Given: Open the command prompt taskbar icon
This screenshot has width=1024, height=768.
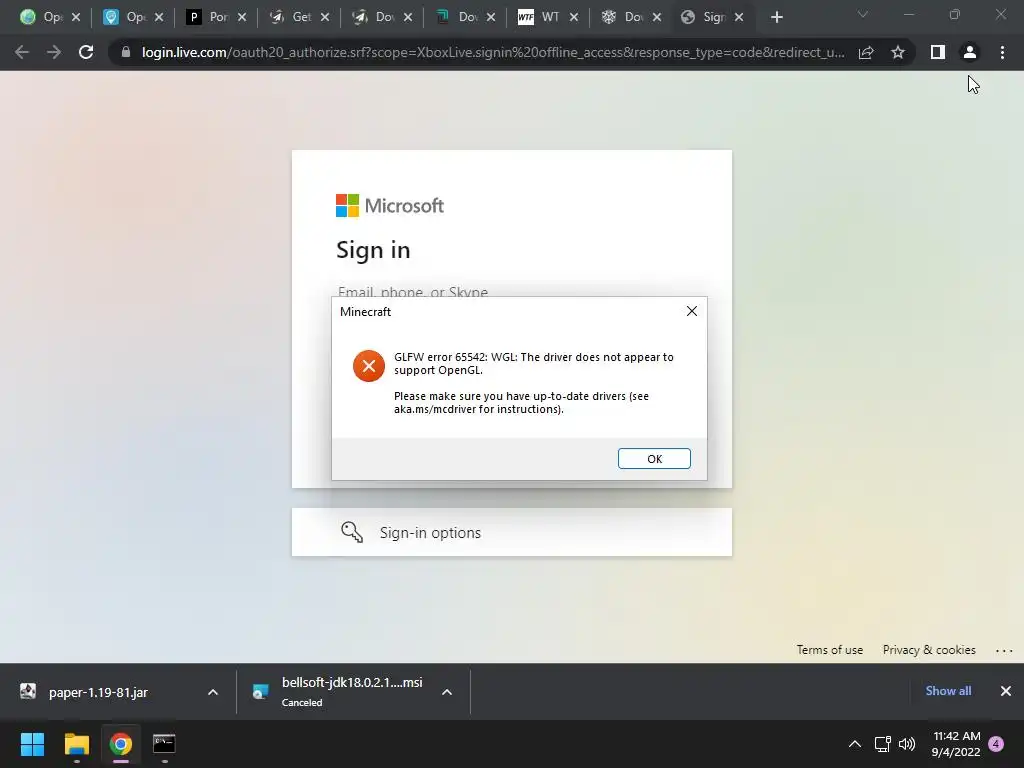Looking at the screenshot, I should pyautogui.click(x=164, y=744).
